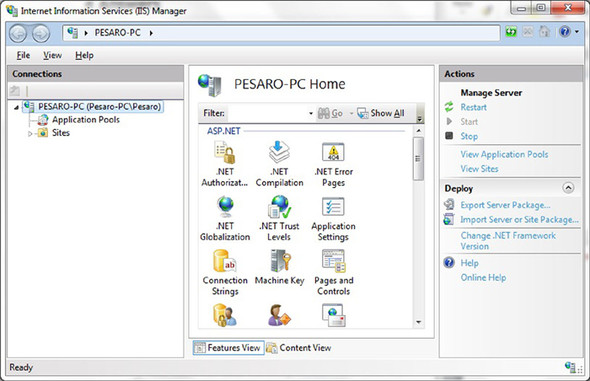Screen dimensions: 590x381
Task: Click the Home toolbar icon
Action: 544,32
